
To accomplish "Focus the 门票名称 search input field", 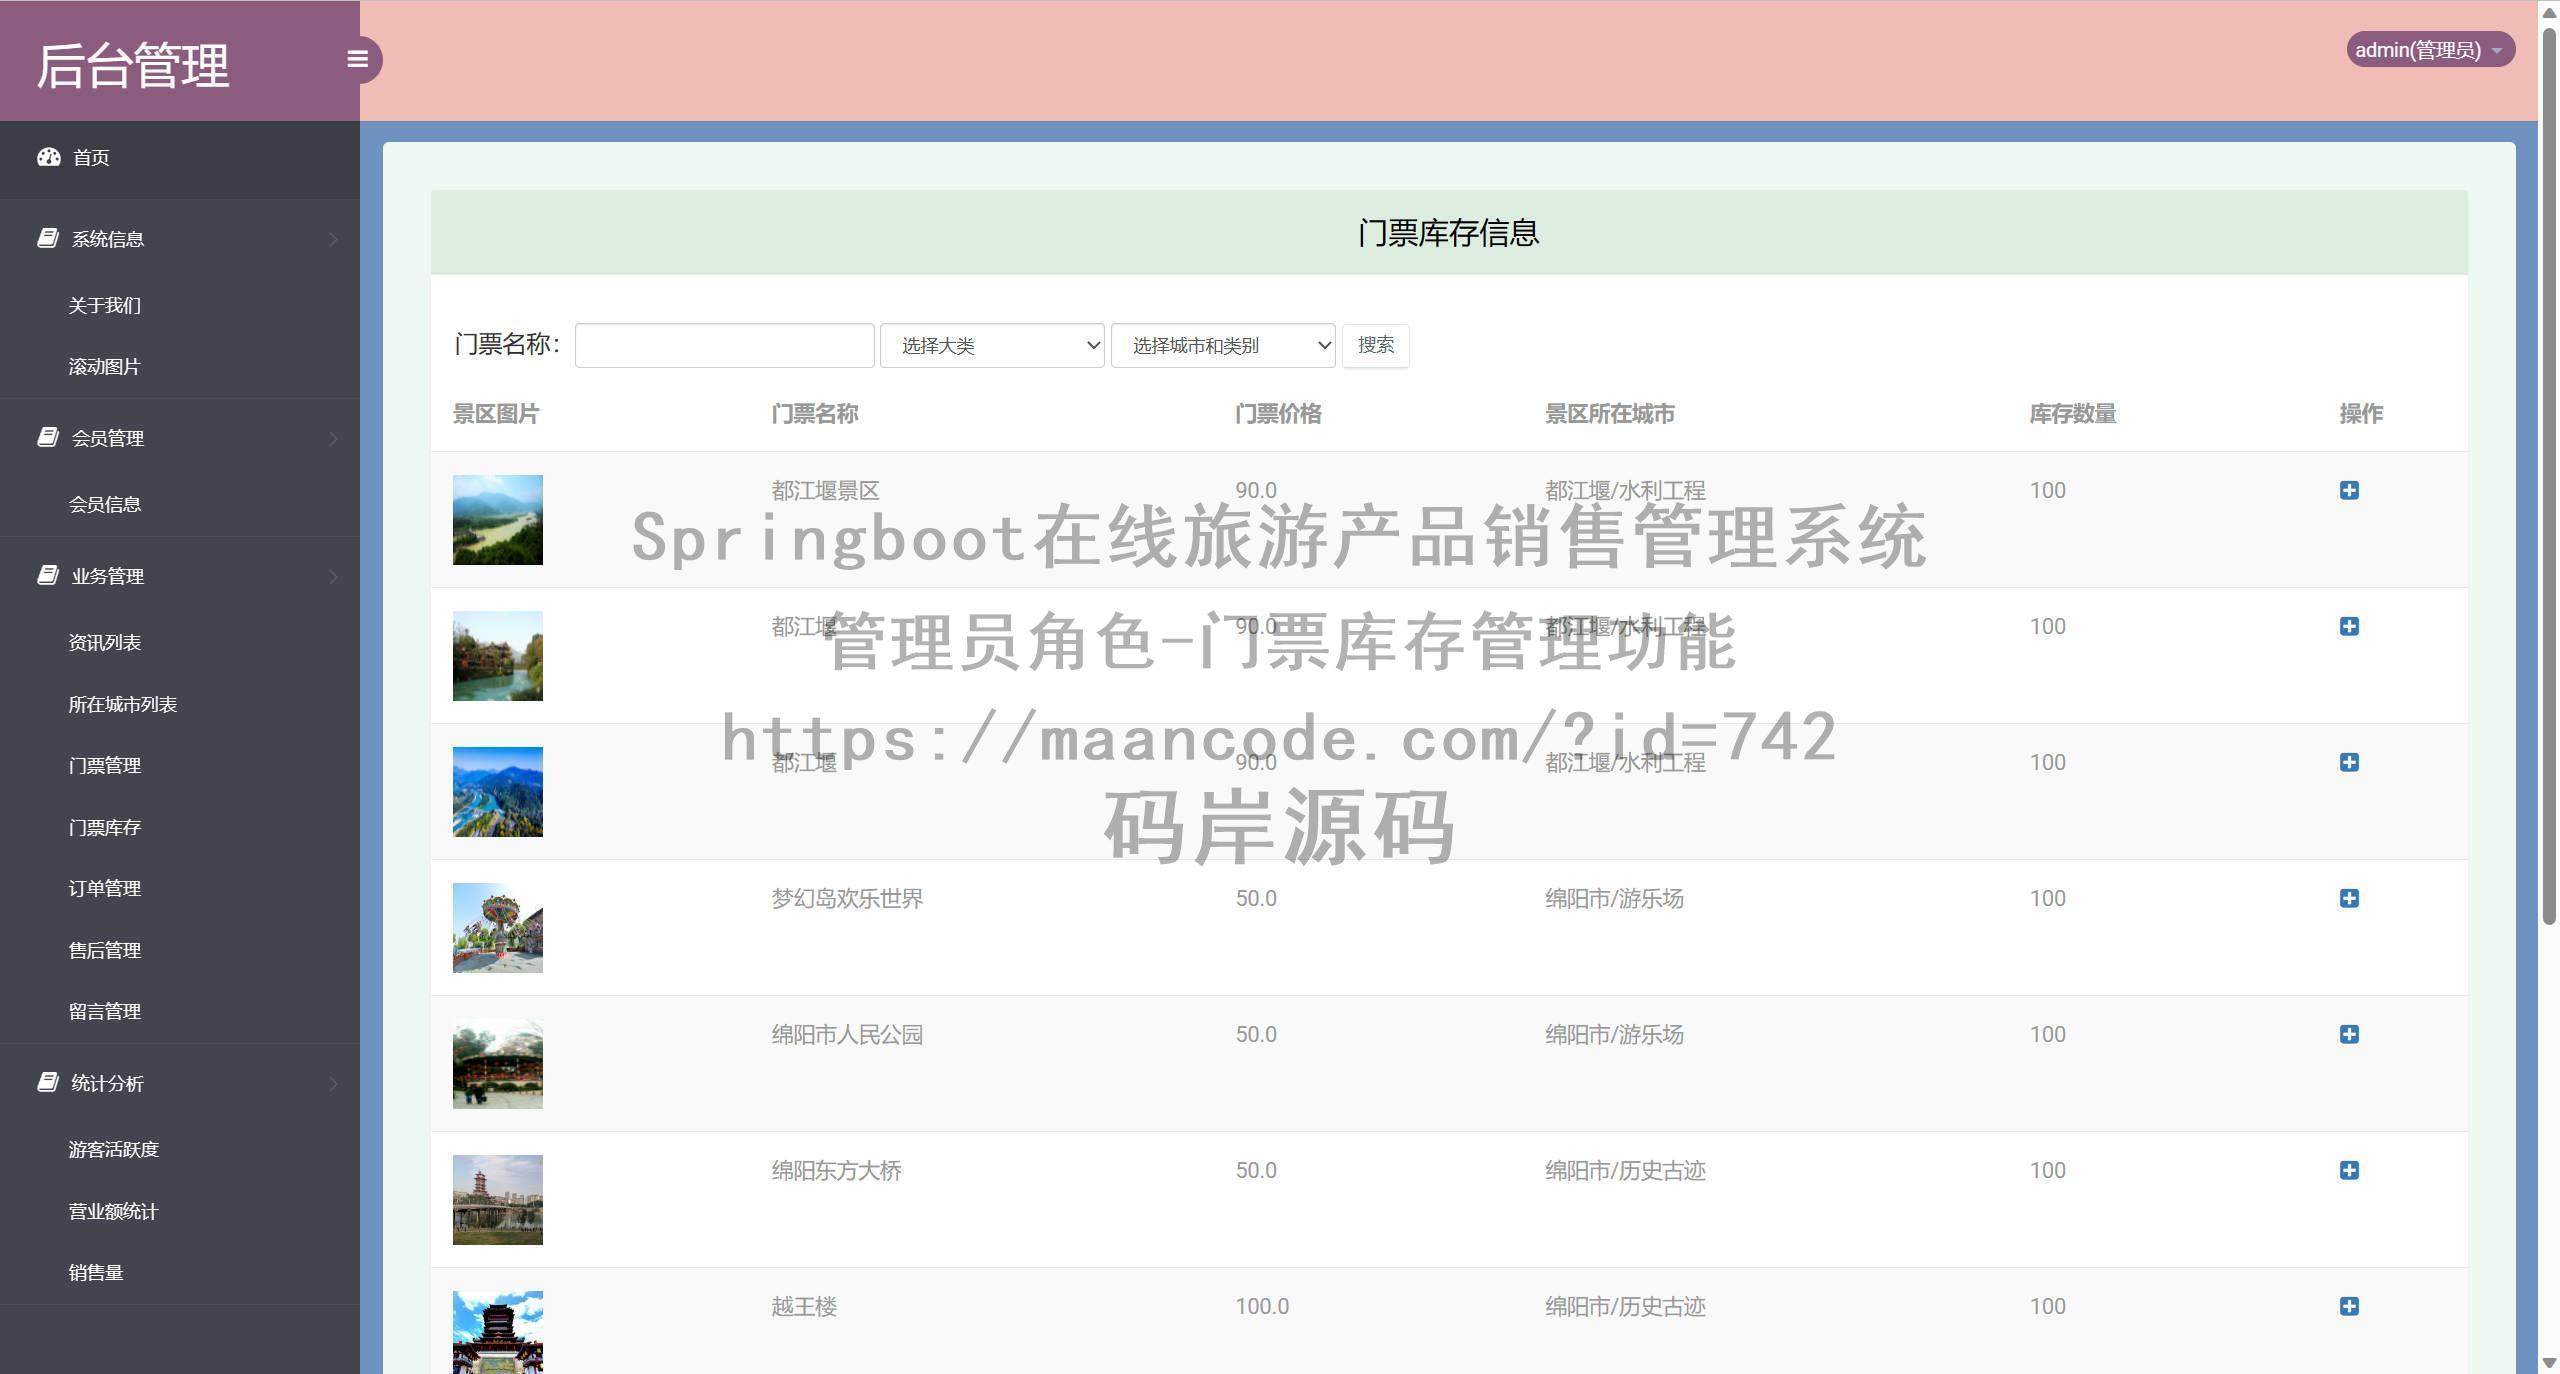I will click(724, 345).
